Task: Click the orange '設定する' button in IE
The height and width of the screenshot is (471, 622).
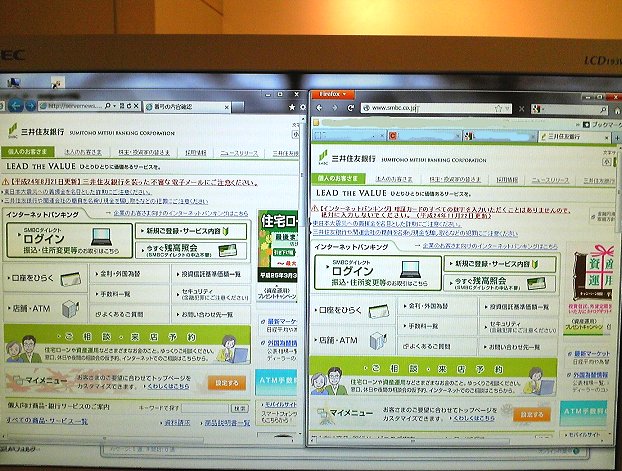Action: [227, 383]
